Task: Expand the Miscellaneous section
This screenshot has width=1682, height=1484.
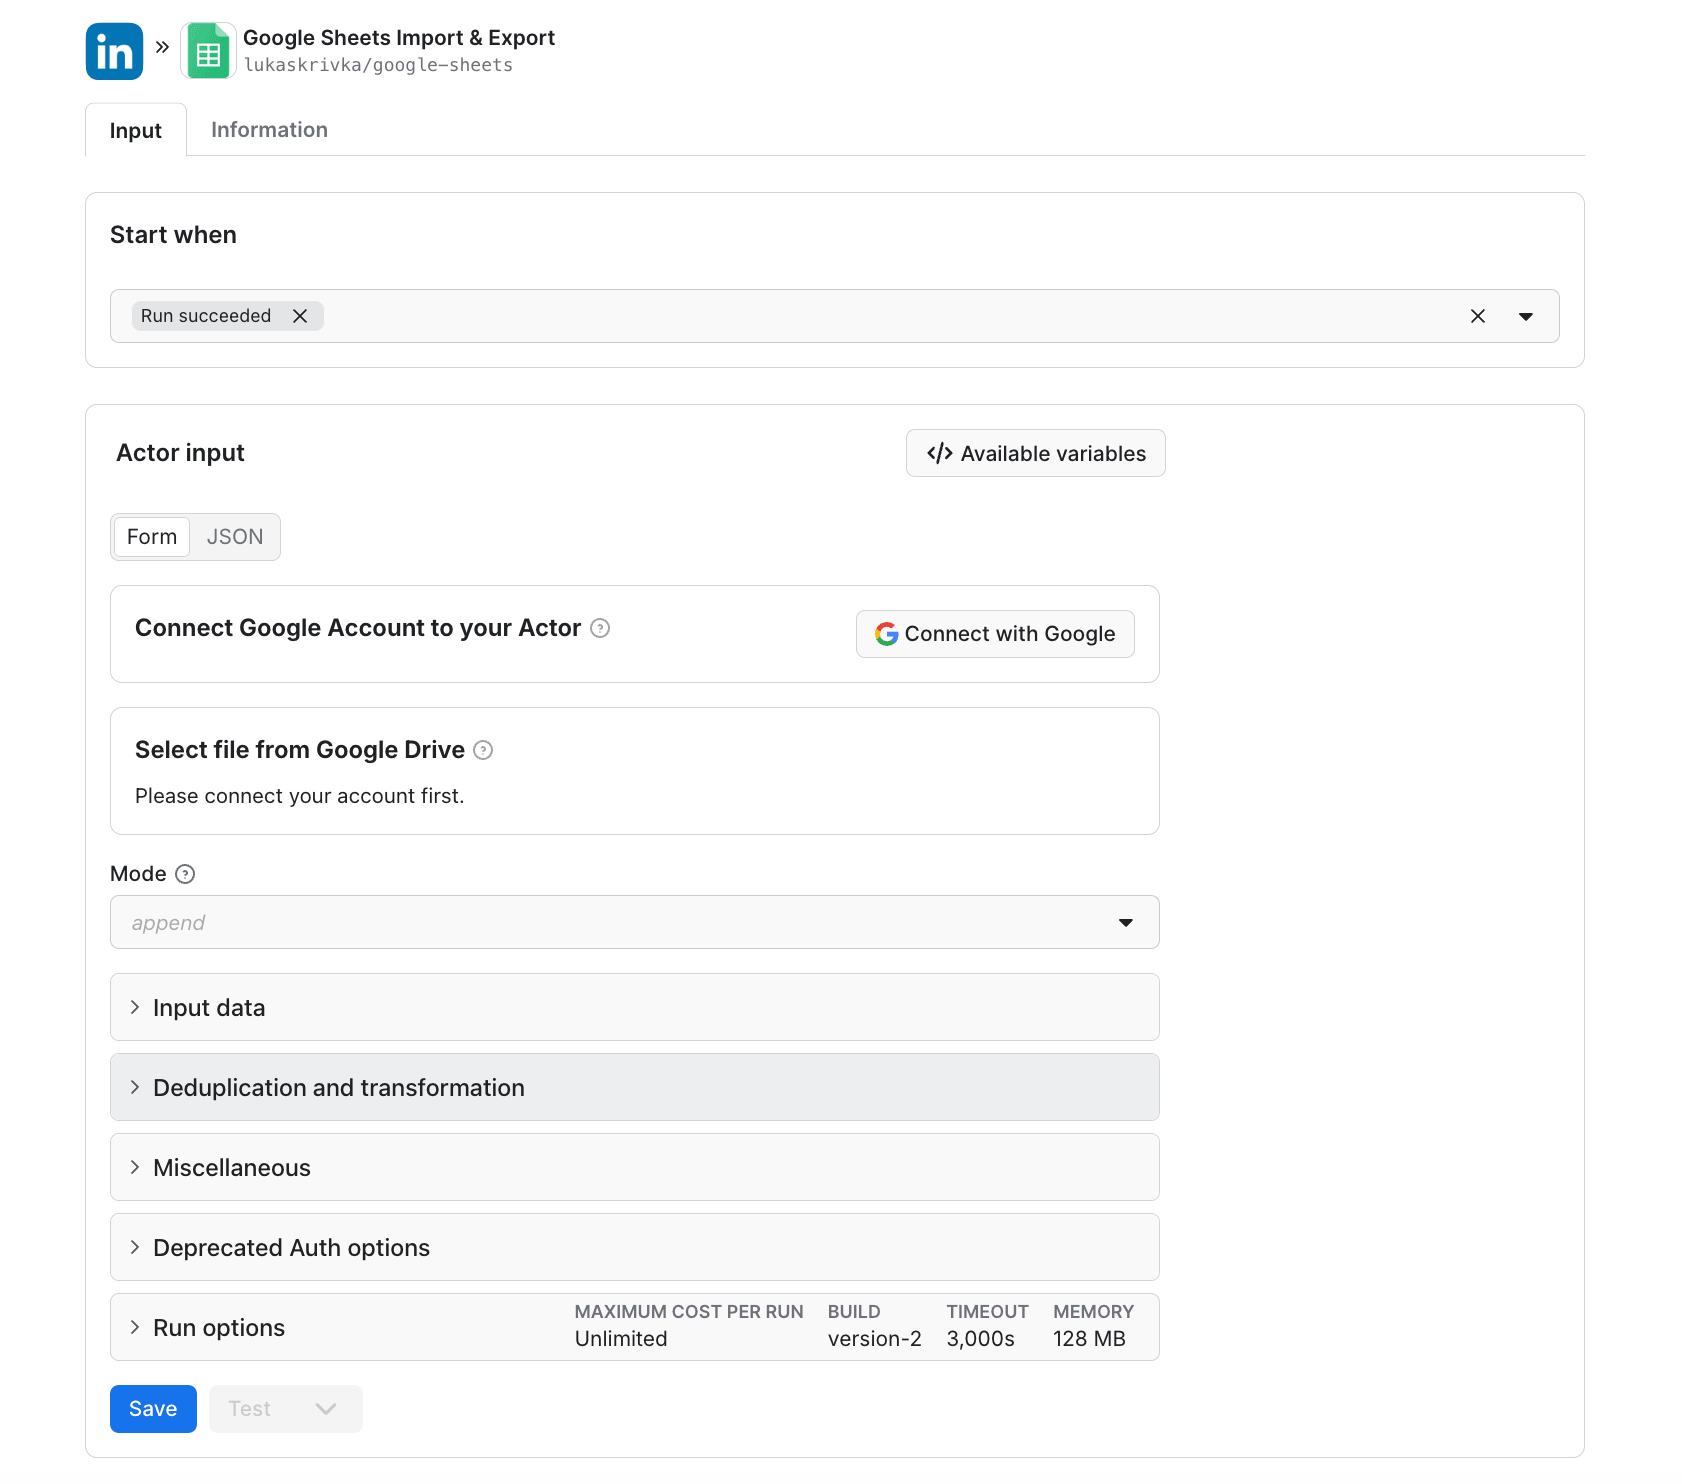Action: tap(635, 1167)
